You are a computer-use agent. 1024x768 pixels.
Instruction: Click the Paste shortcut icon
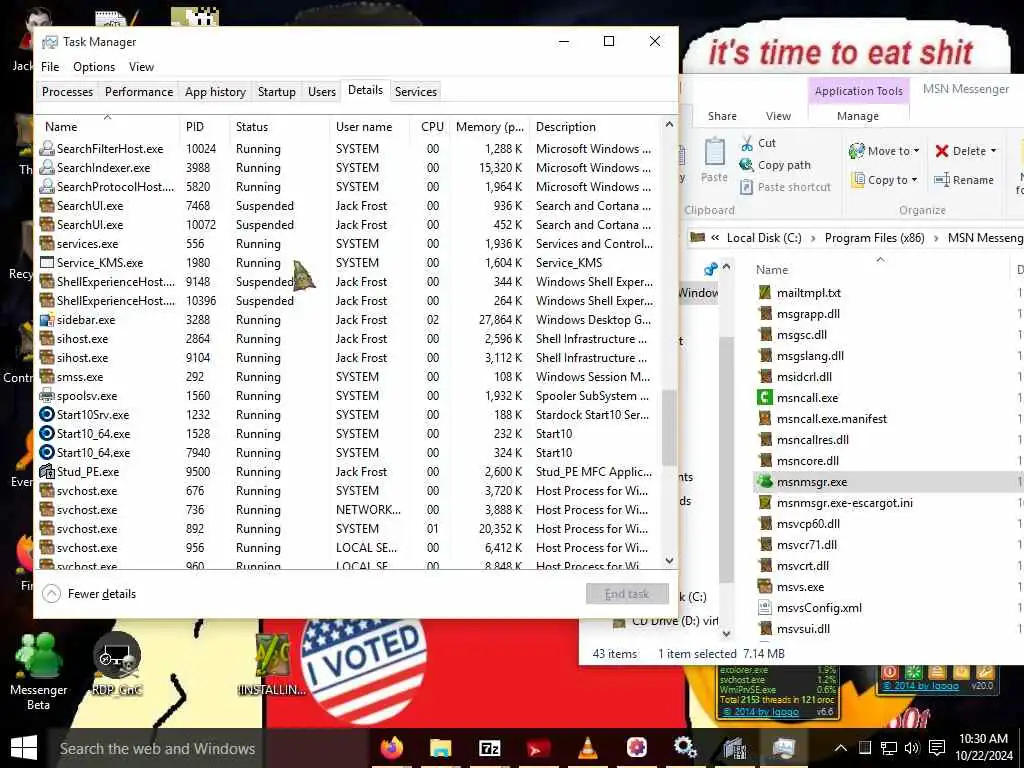point(746,187)
